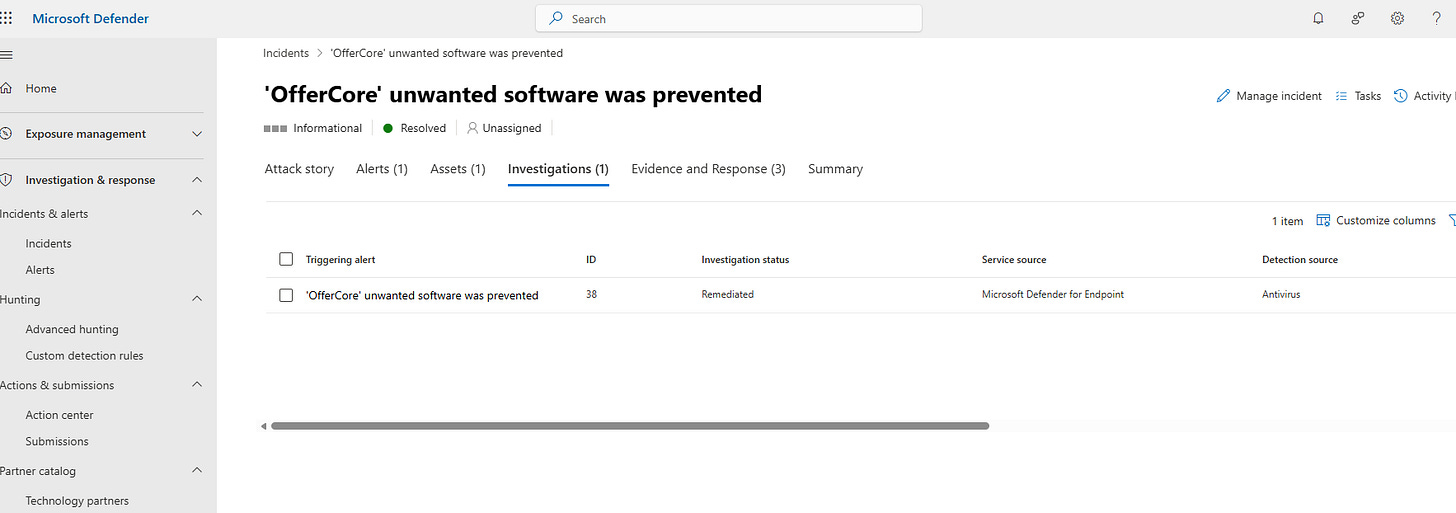The width and height of the screenshot is (1456, 513).
Task: Collapse the Incidents & alerts chevron
Action: 197,213
